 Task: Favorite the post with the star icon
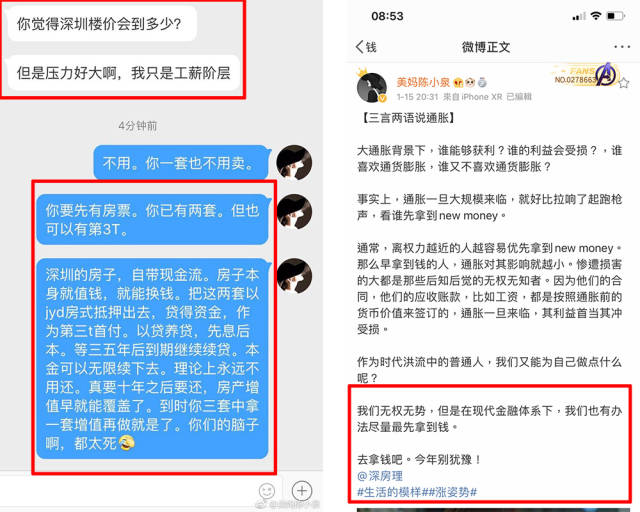tap(623, 84)
